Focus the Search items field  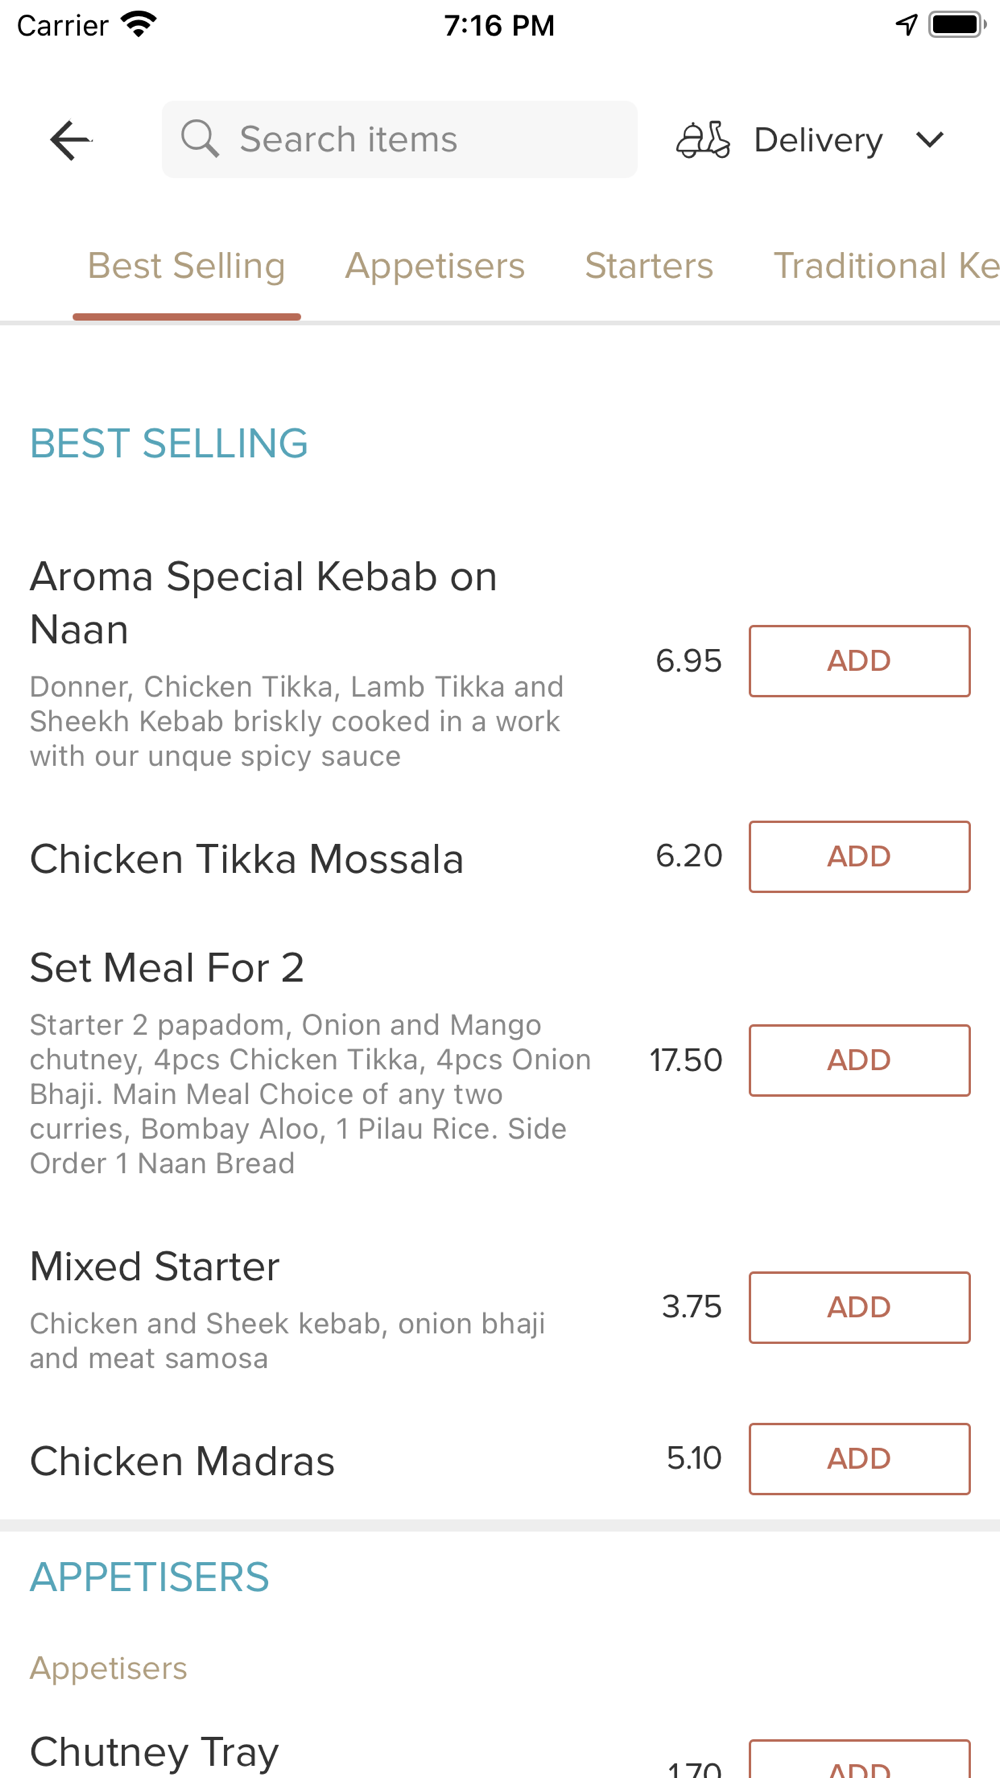coord(420,139)
